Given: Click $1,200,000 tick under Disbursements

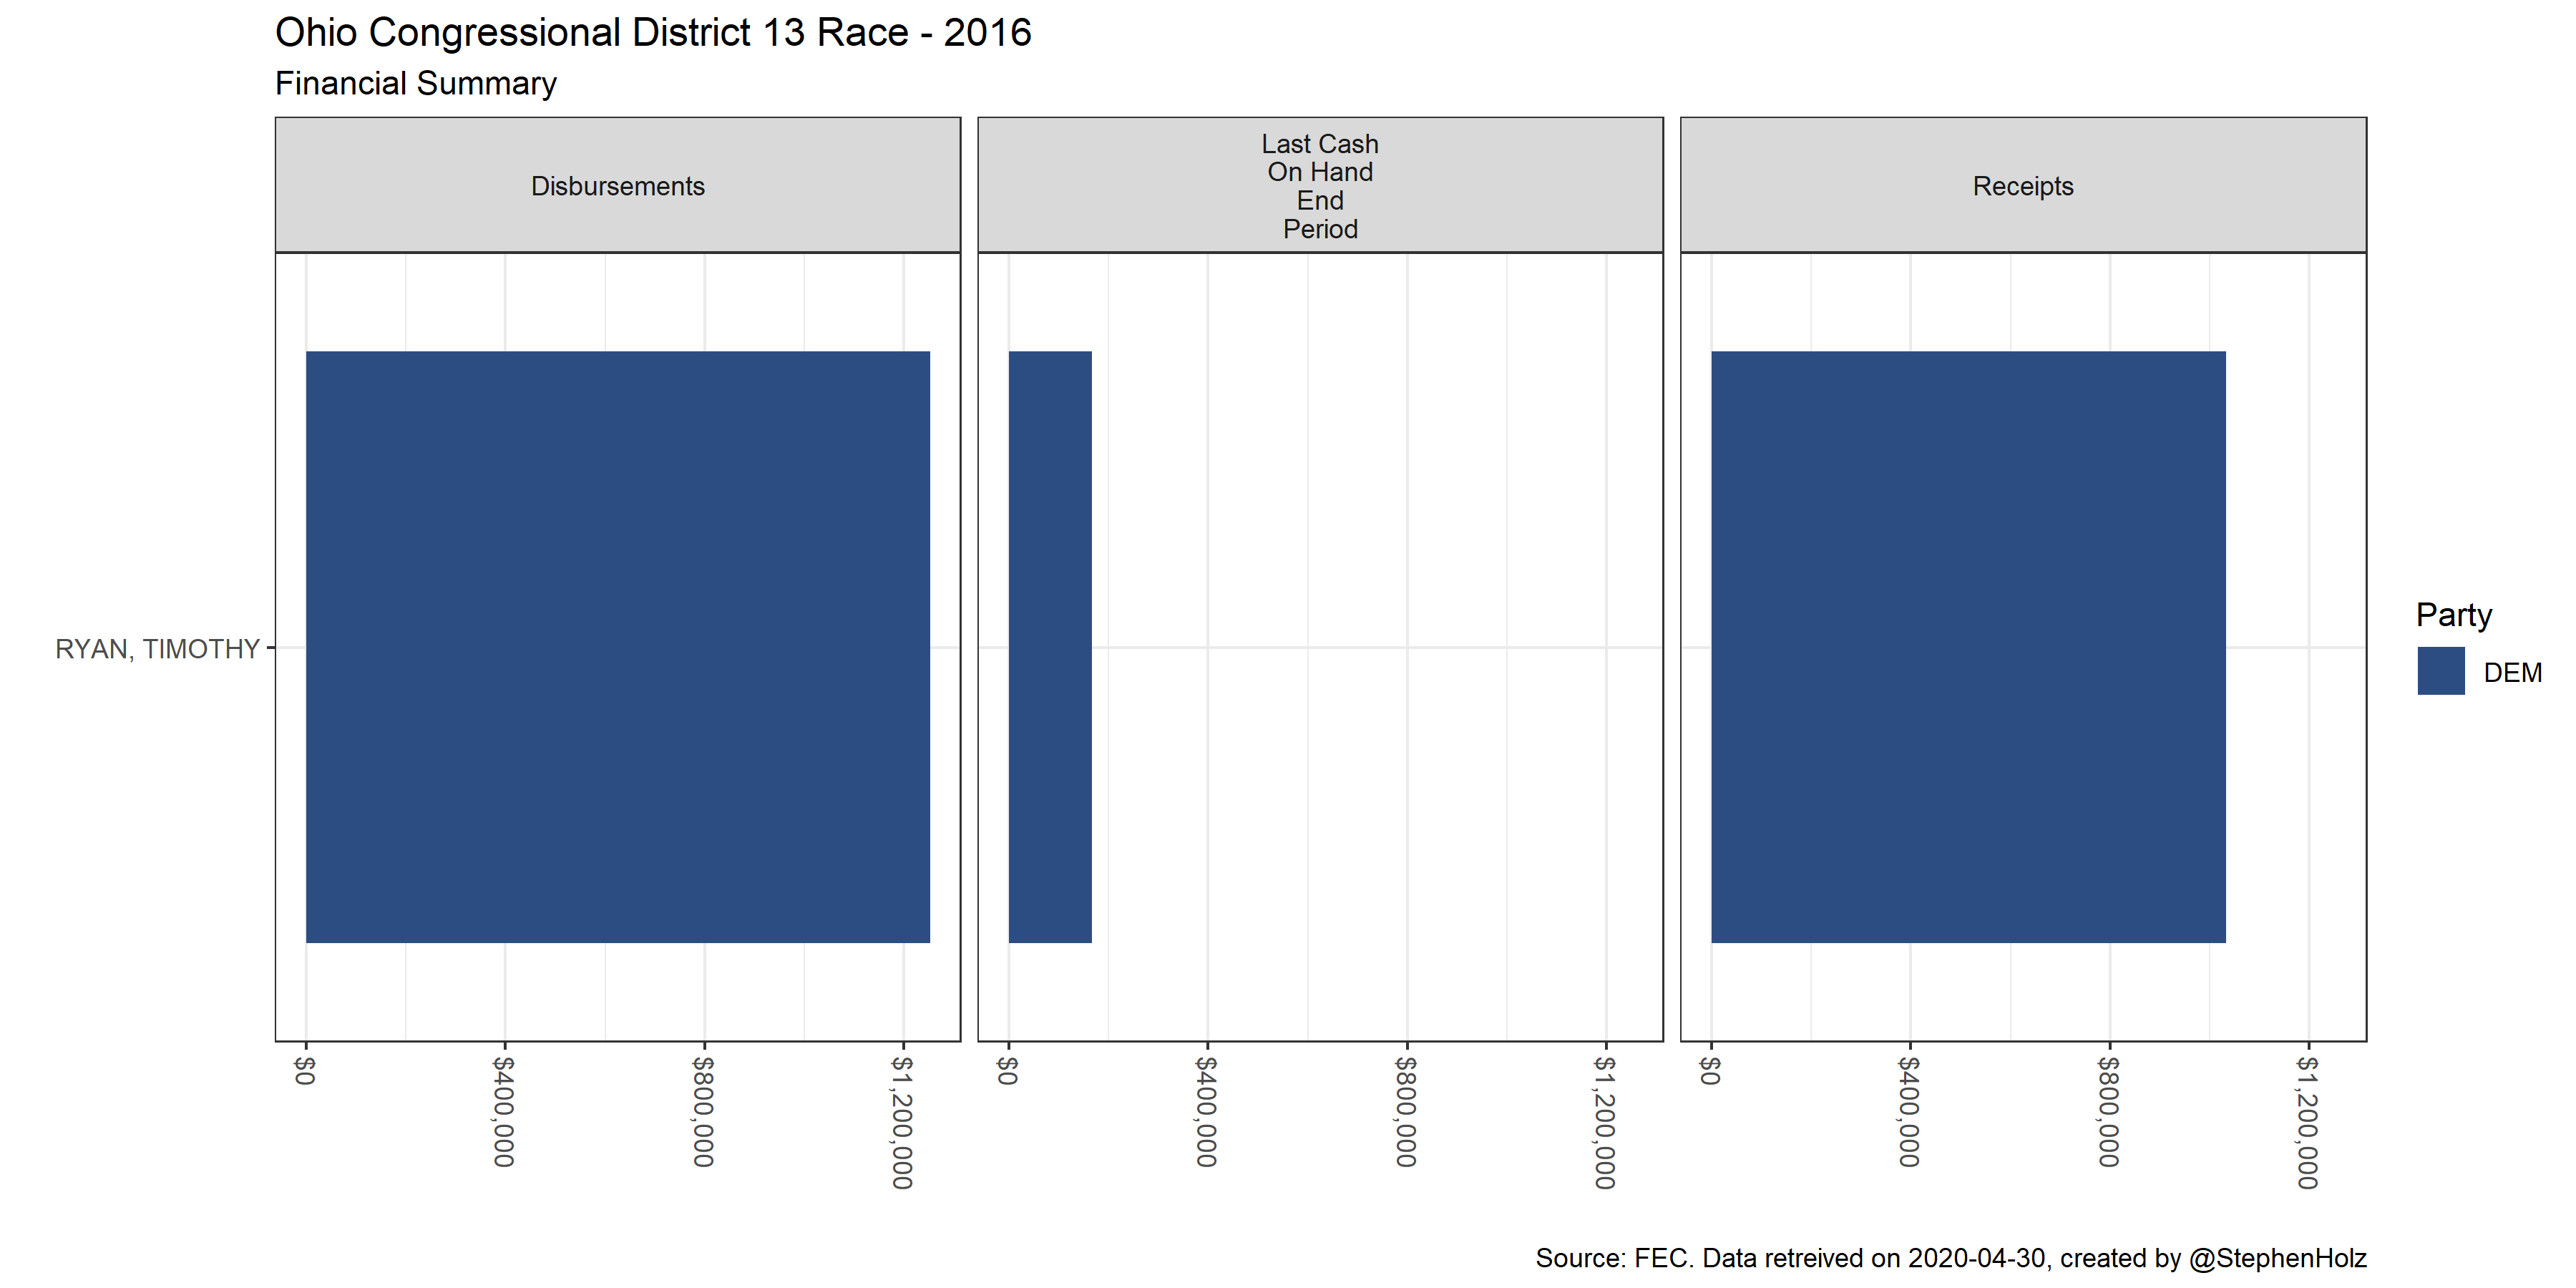Looking at the screenshot, I should 903,1122.
